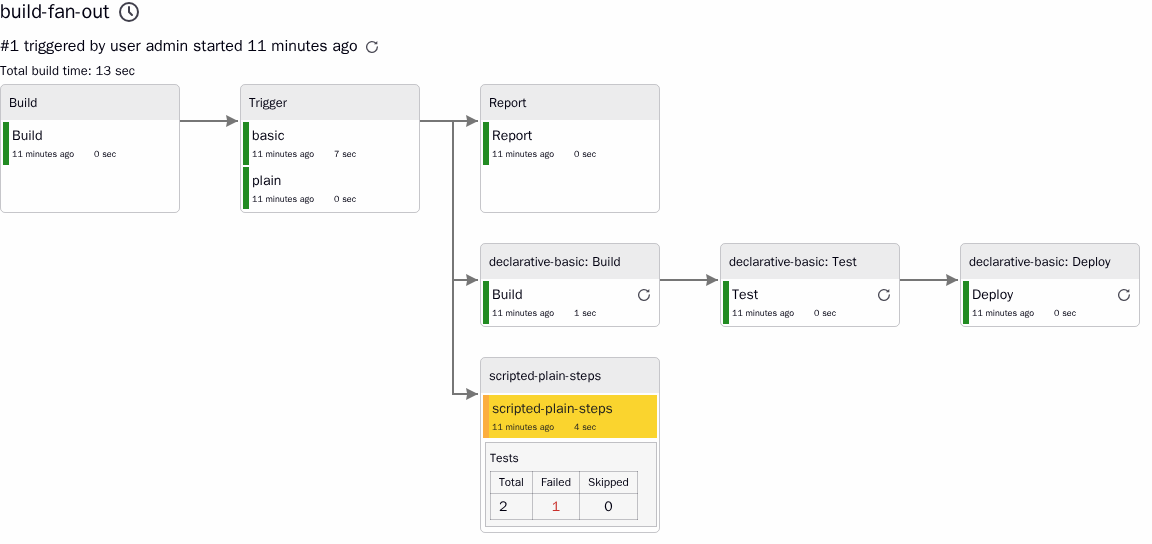Open the Build job under declarative-basic: Build
This screenshot has width=1152, height=544.
click(507, 294)
